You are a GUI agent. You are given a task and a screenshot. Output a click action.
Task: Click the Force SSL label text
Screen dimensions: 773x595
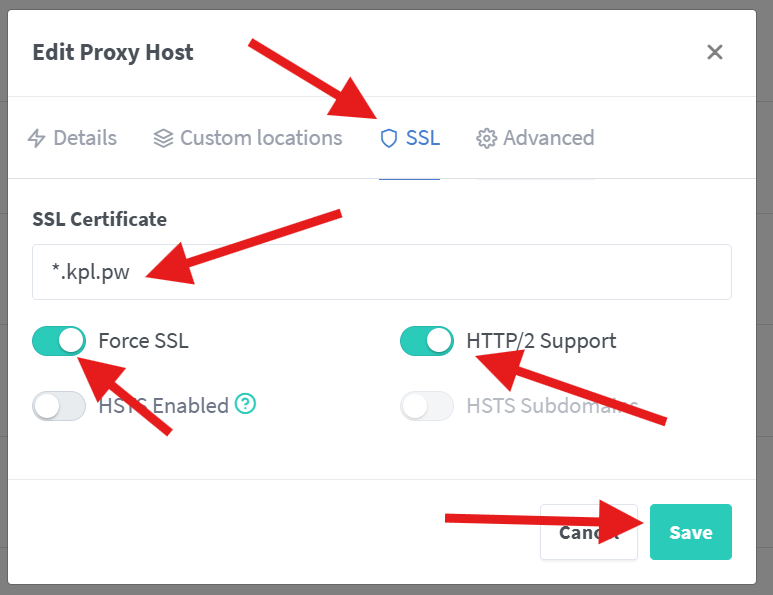[143, 341]
